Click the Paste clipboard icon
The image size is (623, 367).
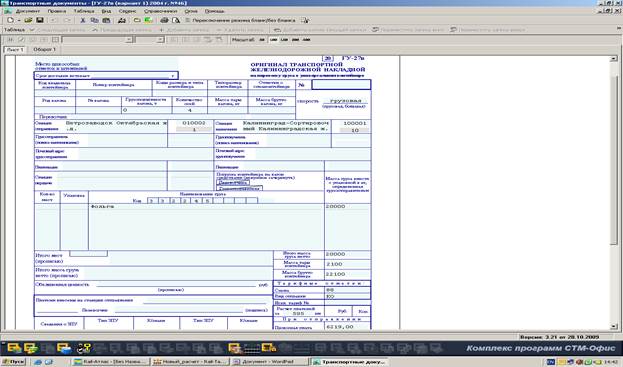click(x=106, y=20)
